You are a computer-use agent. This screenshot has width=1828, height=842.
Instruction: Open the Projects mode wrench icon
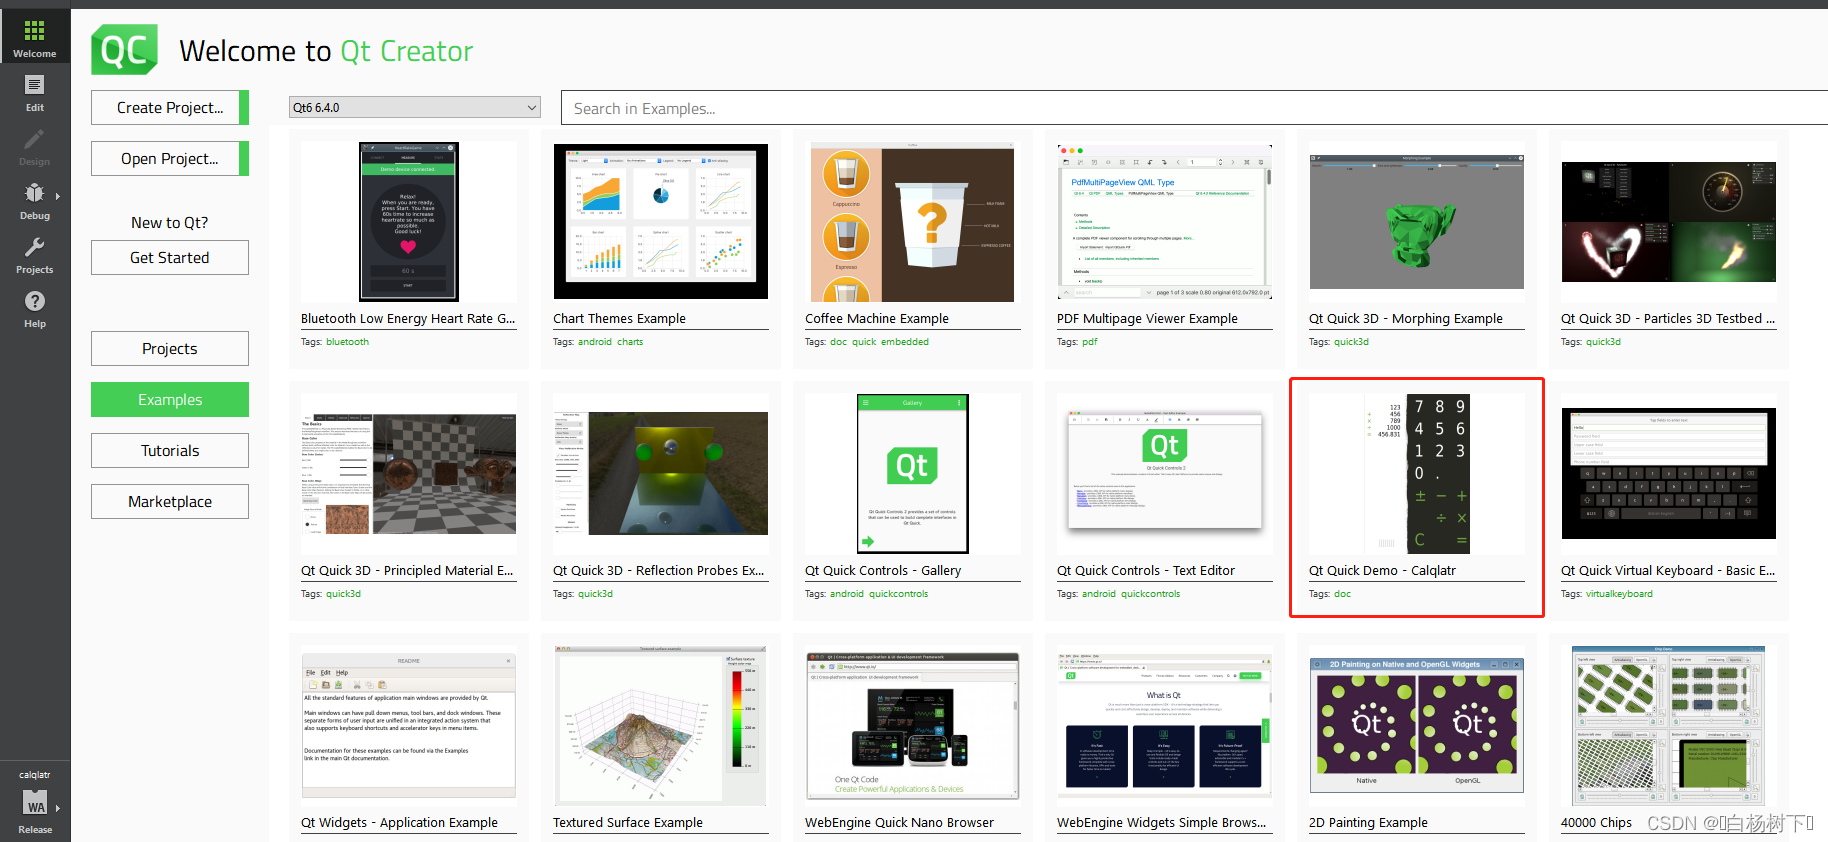(35, 247)
